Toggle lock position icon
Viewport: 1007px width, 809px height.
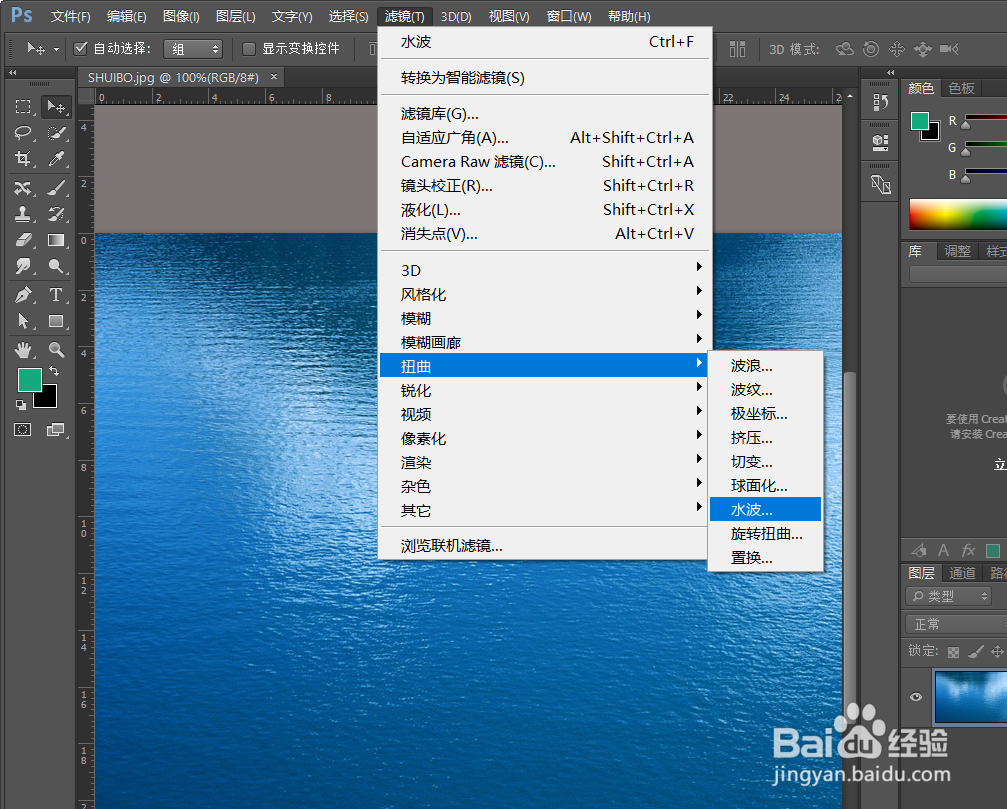pyautogui.click(x=997, y=651)
